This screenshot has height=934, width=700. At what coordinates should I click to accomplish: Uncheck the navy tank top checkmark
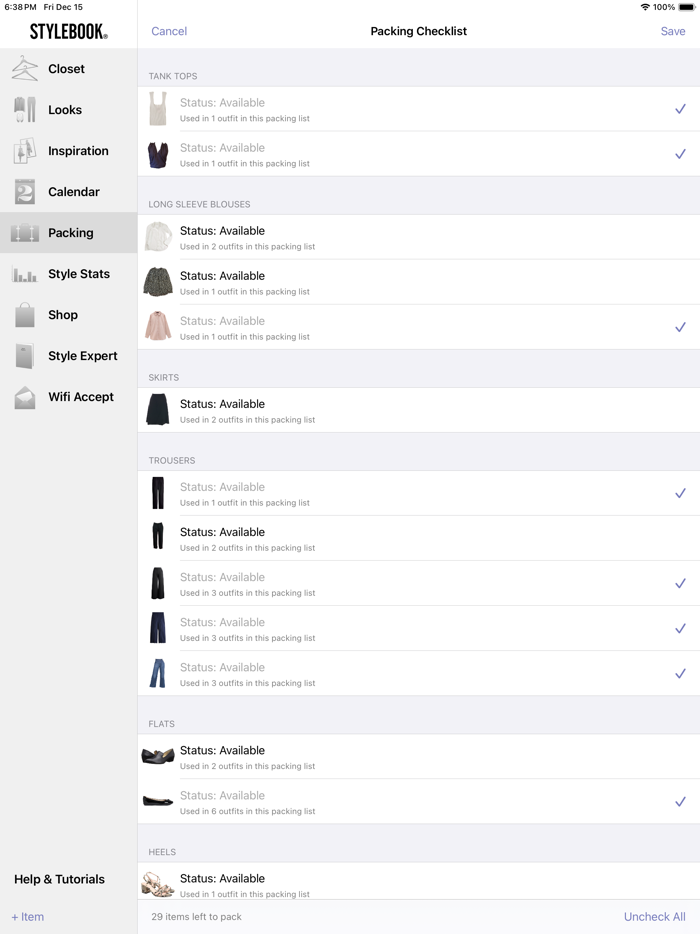[x=680, y=154]
